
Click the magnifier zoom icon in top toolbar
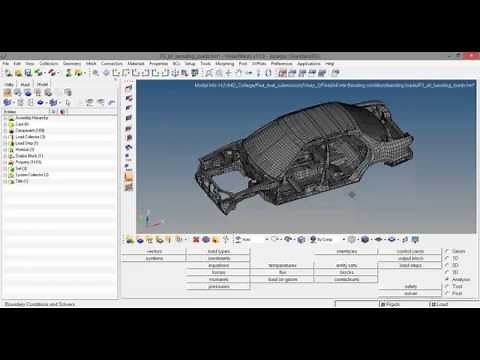(96, 73)
